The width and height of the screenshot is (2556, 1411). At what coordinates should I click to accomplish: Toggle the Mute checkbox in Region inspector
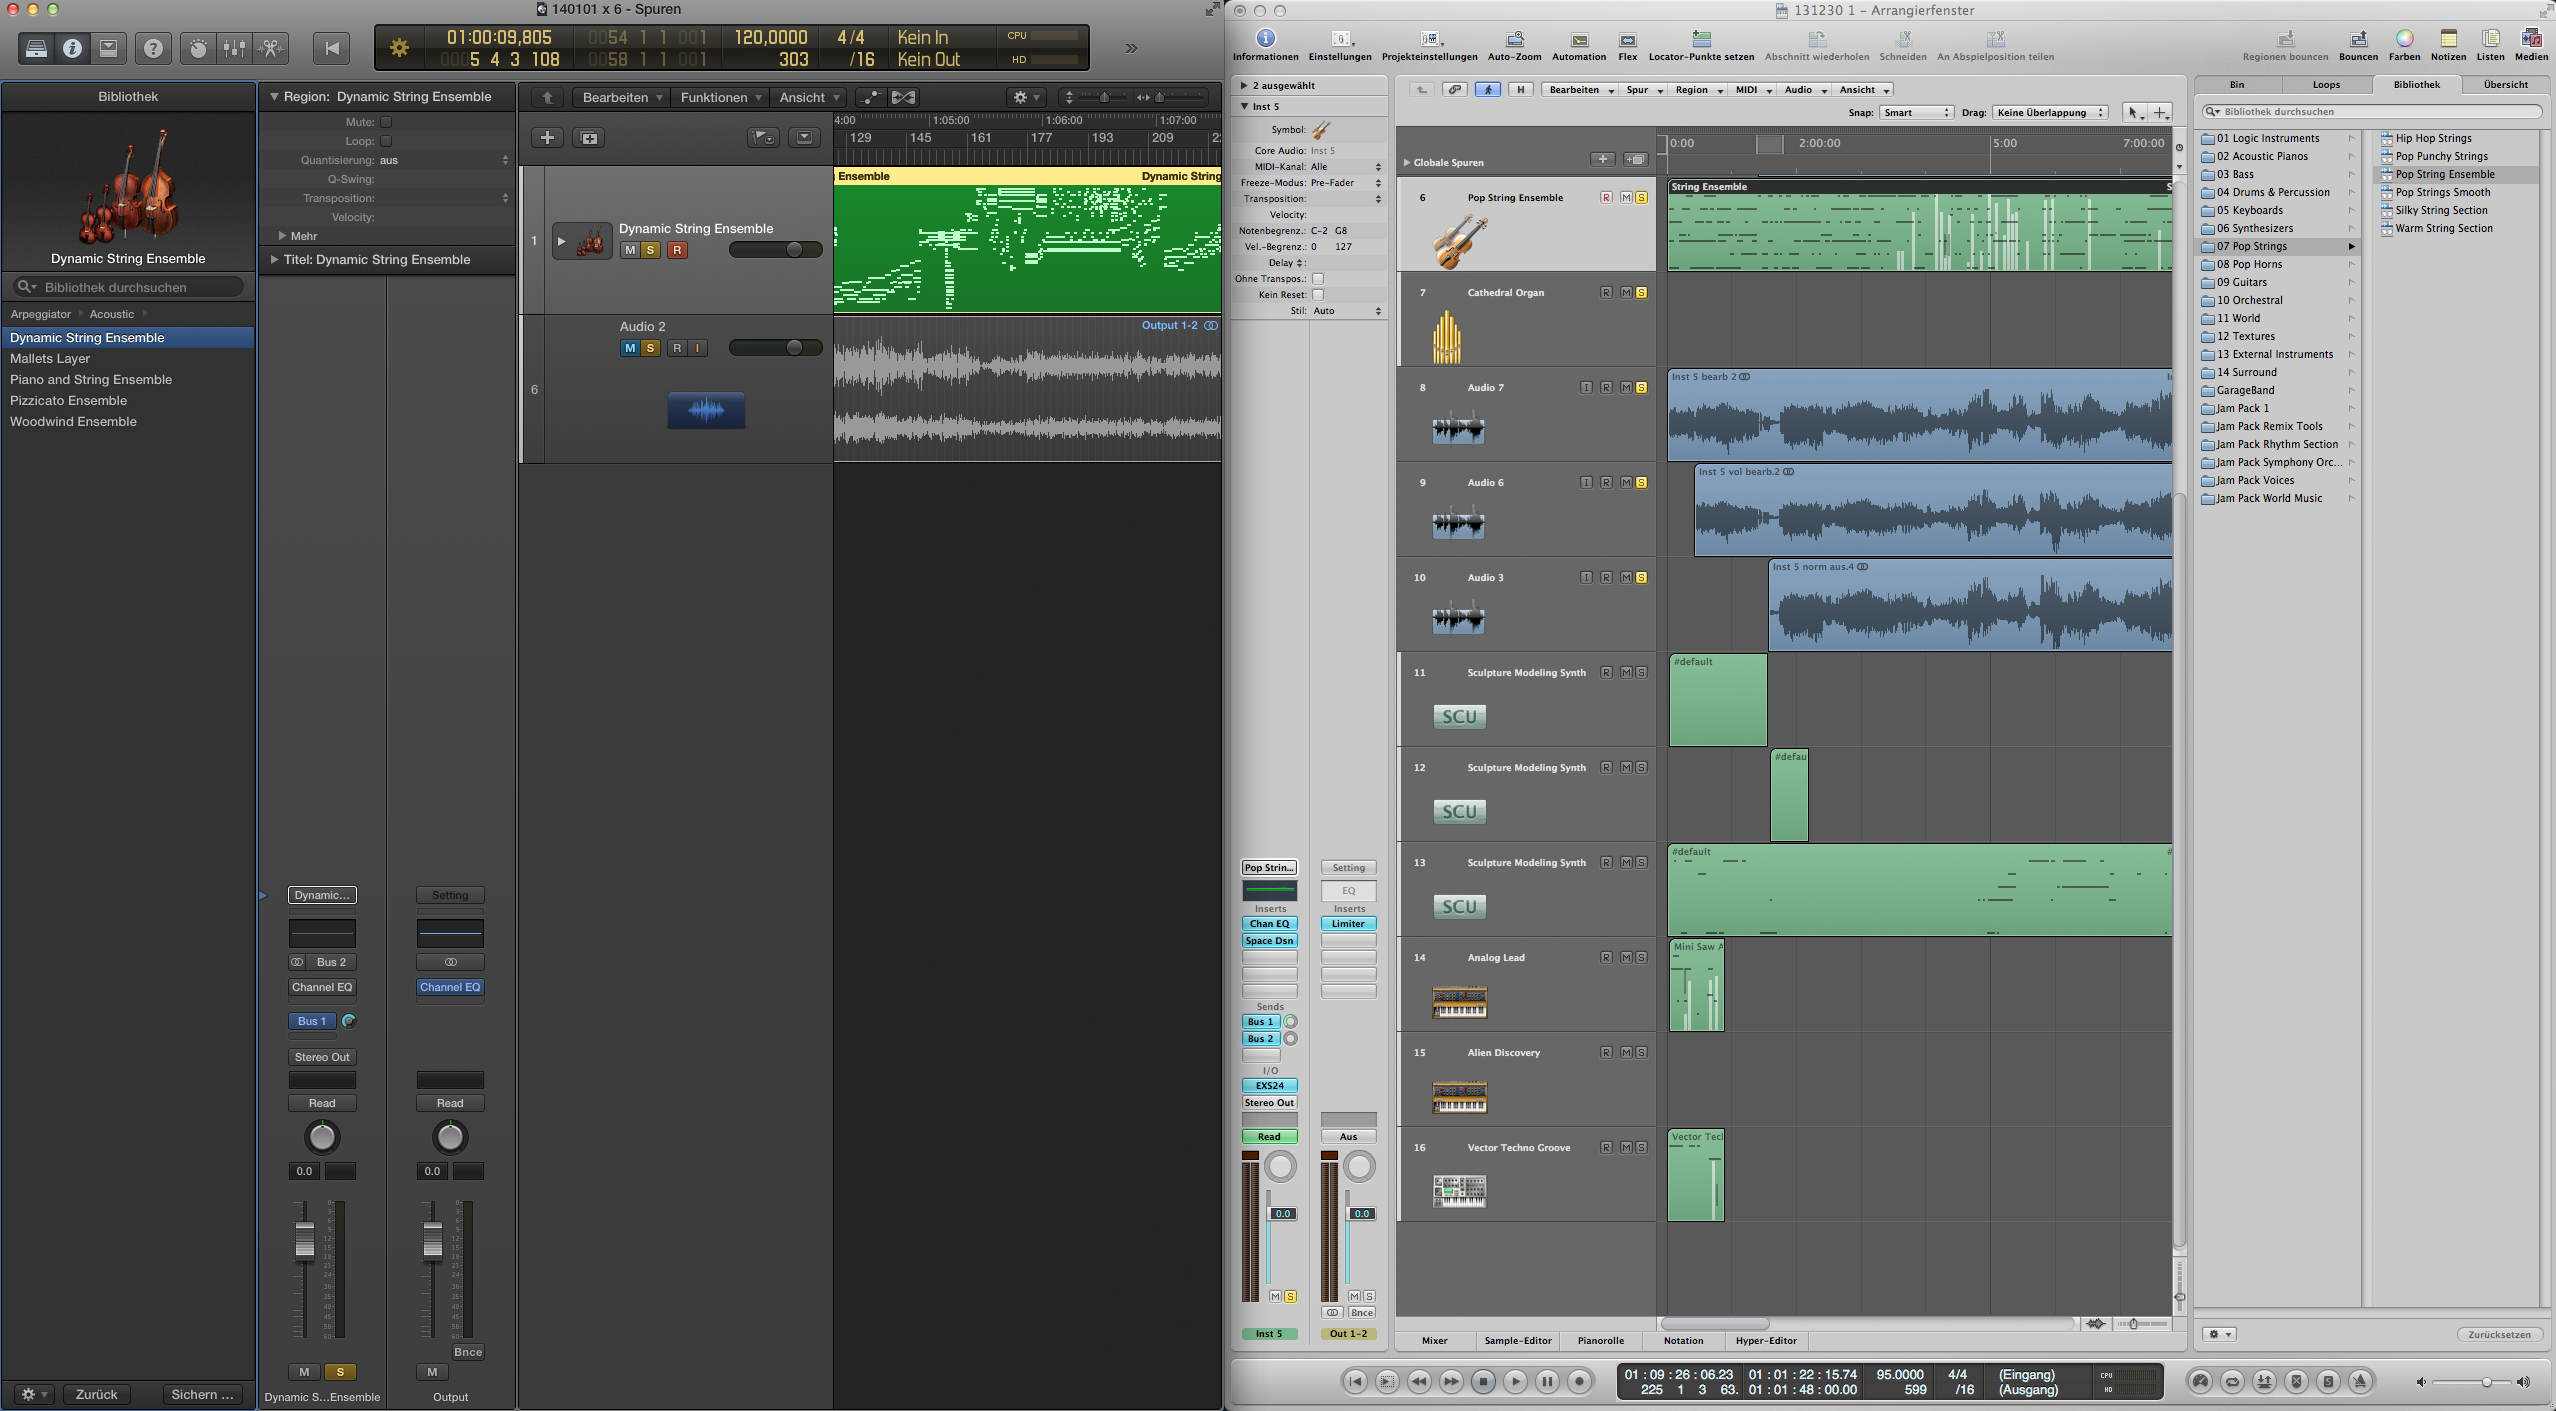[x=386, y=122]
